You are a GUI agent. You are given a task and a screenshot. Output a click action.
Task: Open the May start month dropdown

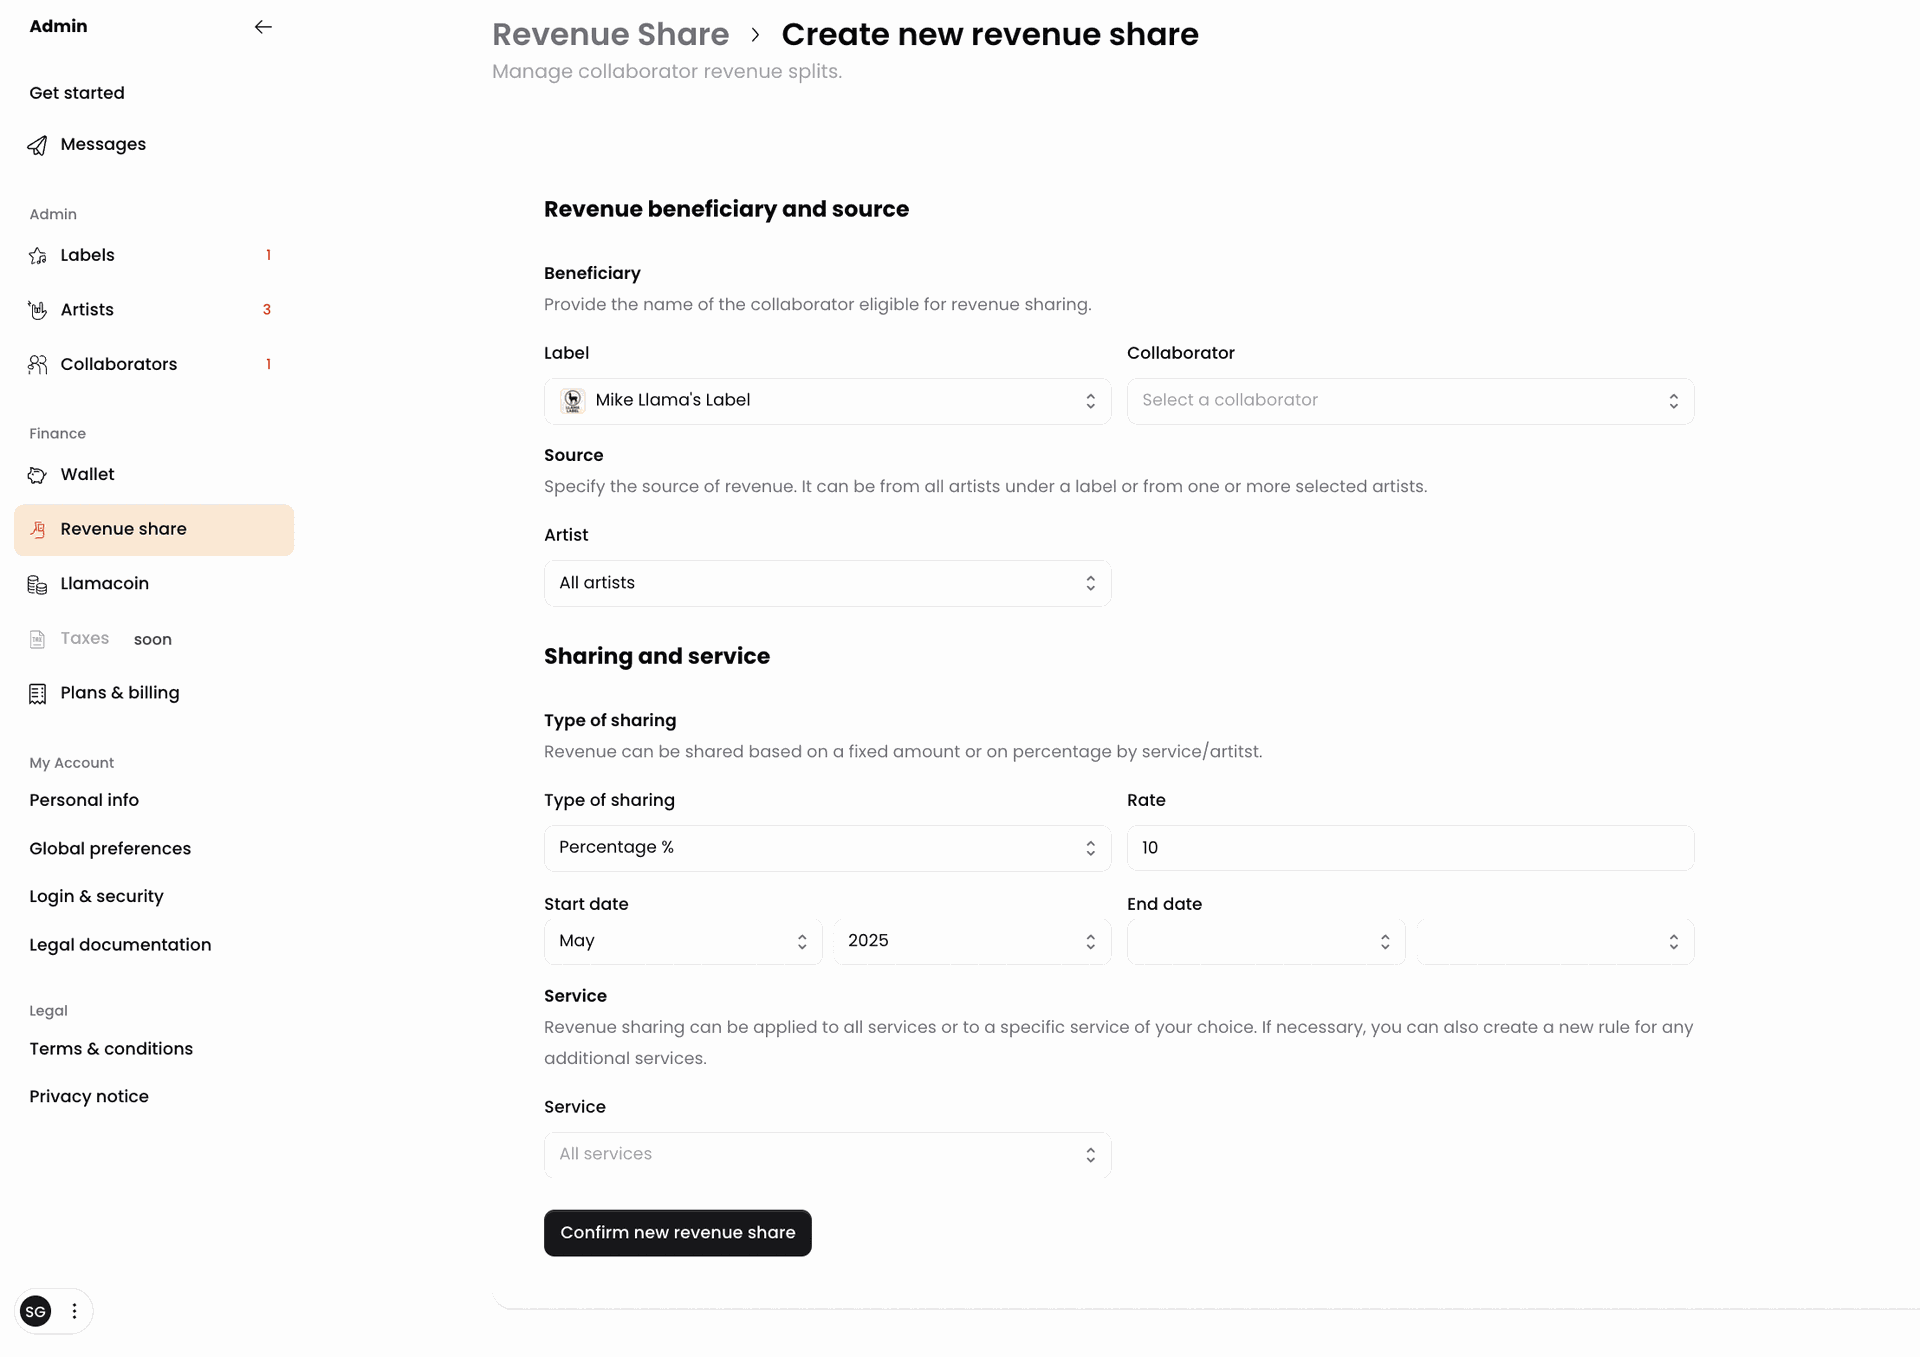click(683, 941)
